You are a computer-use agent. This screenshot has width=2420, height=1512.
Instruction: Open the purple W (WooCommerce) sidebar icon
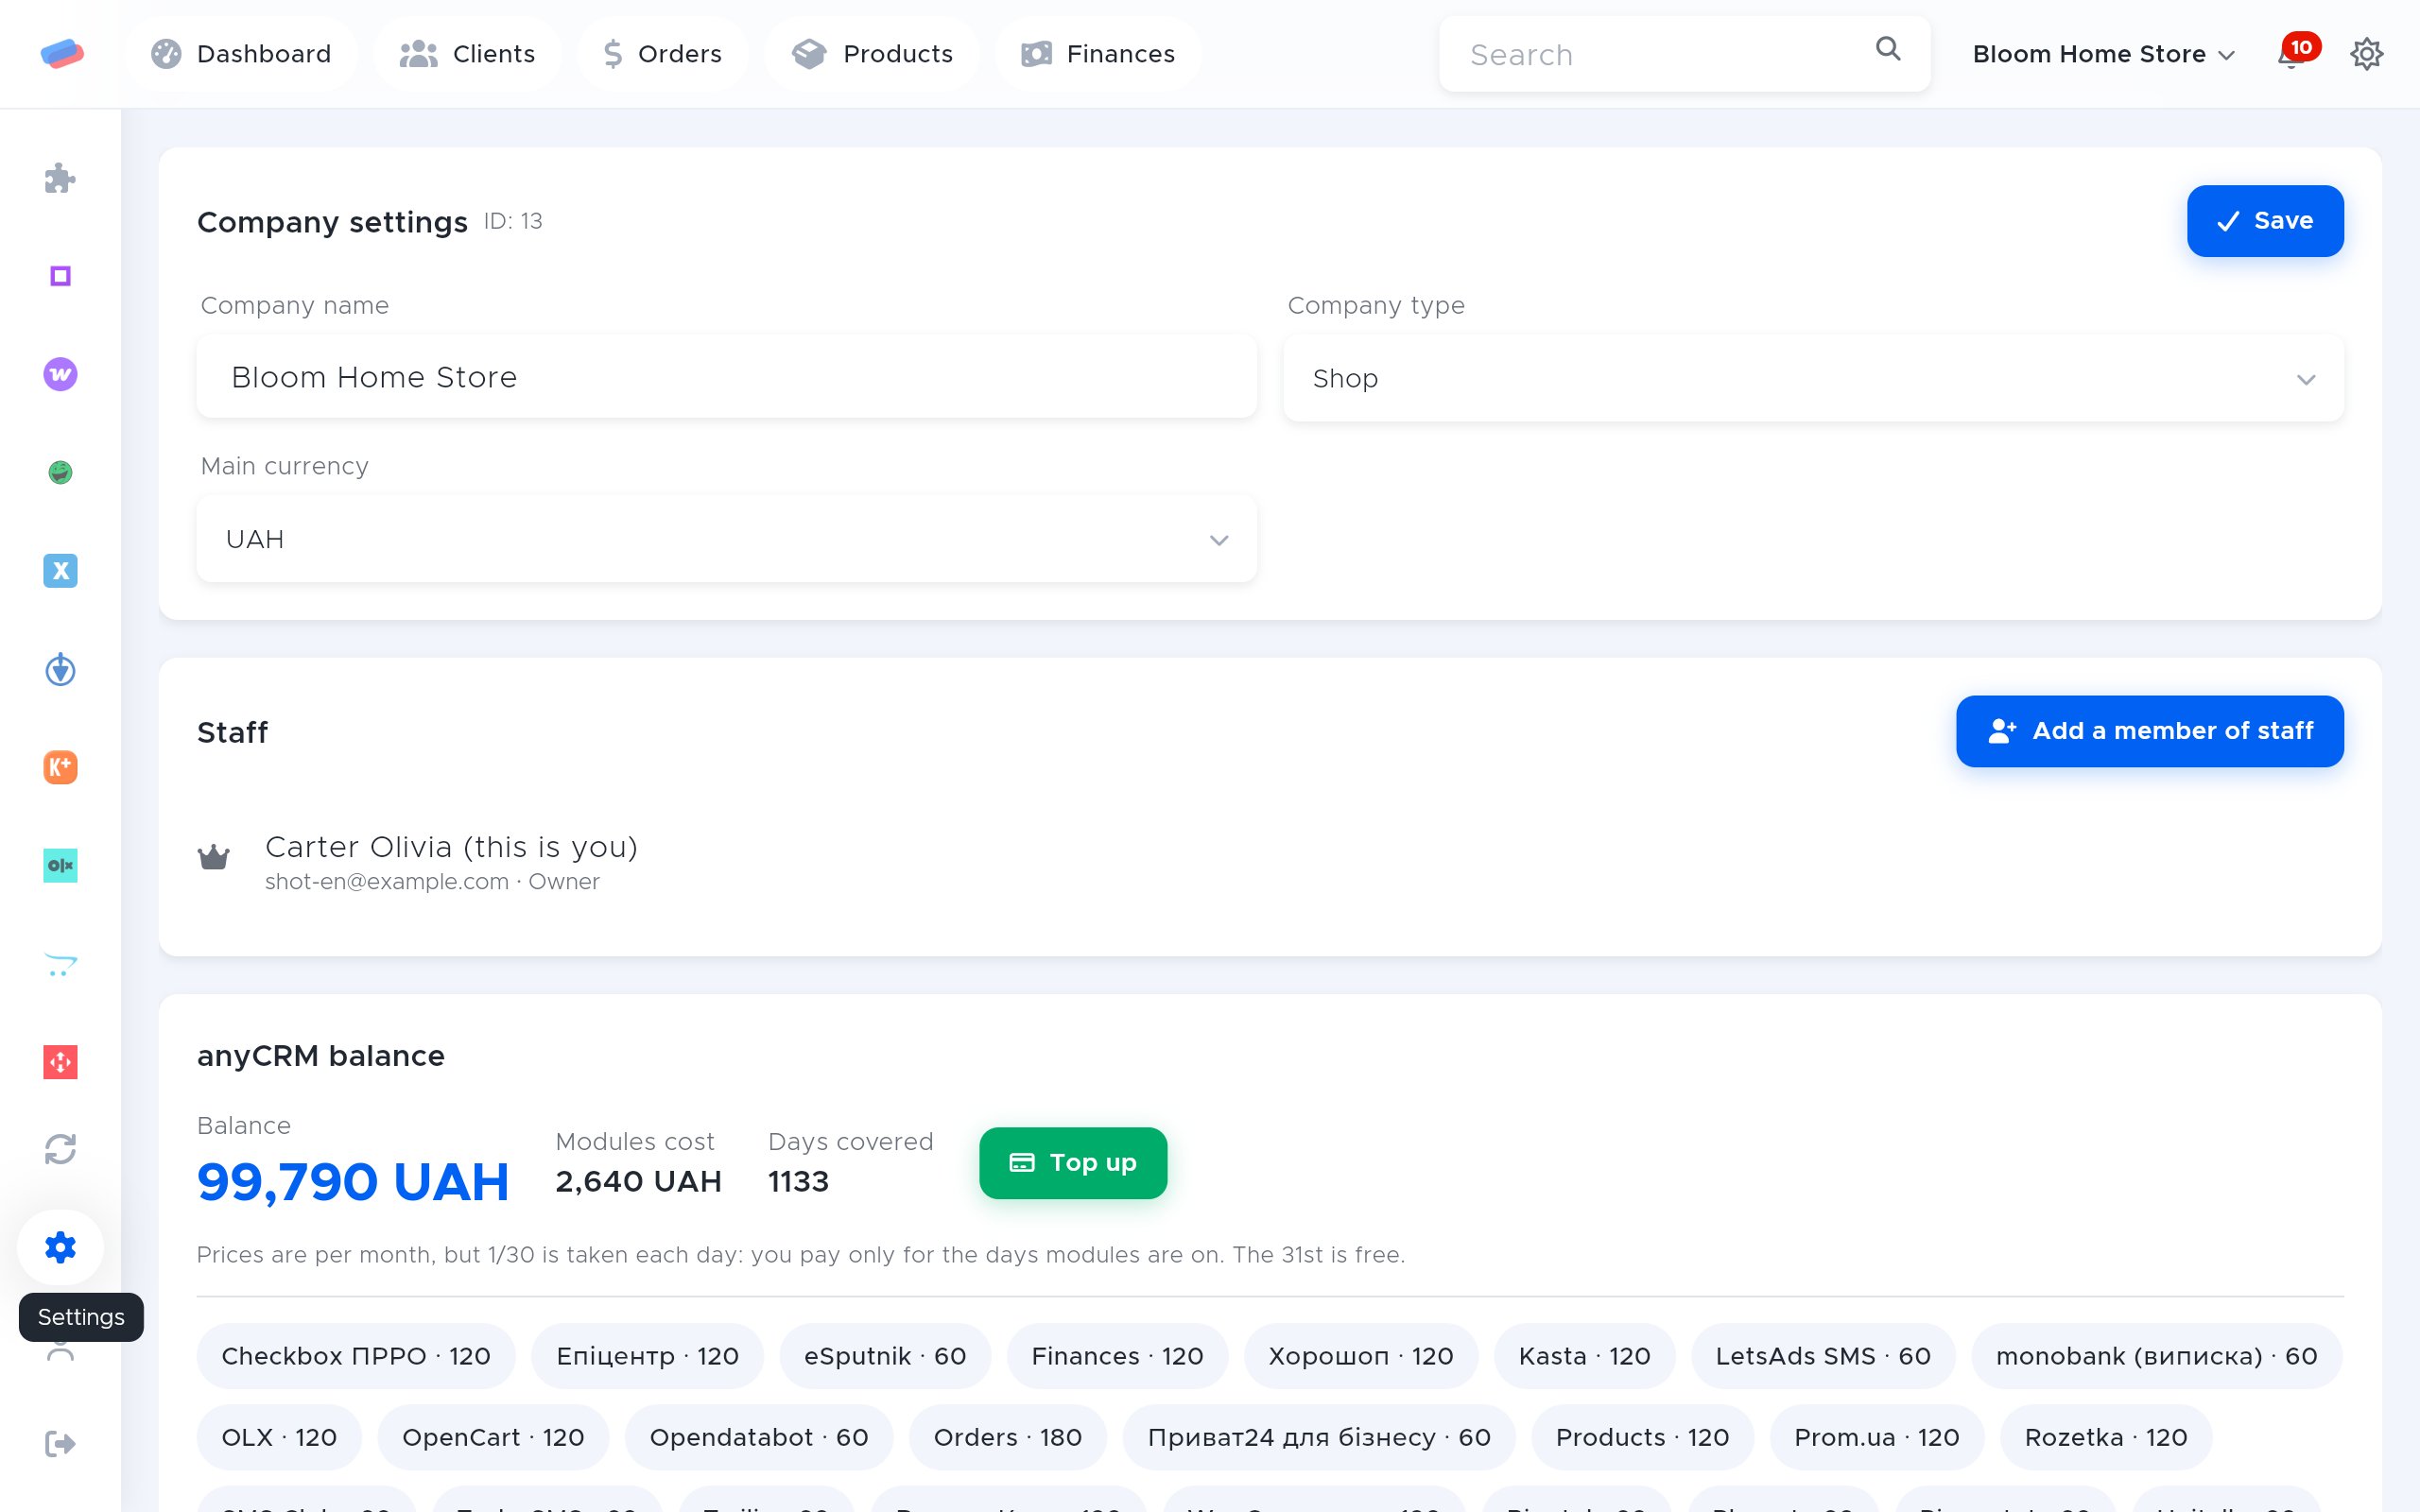(60, 374)
